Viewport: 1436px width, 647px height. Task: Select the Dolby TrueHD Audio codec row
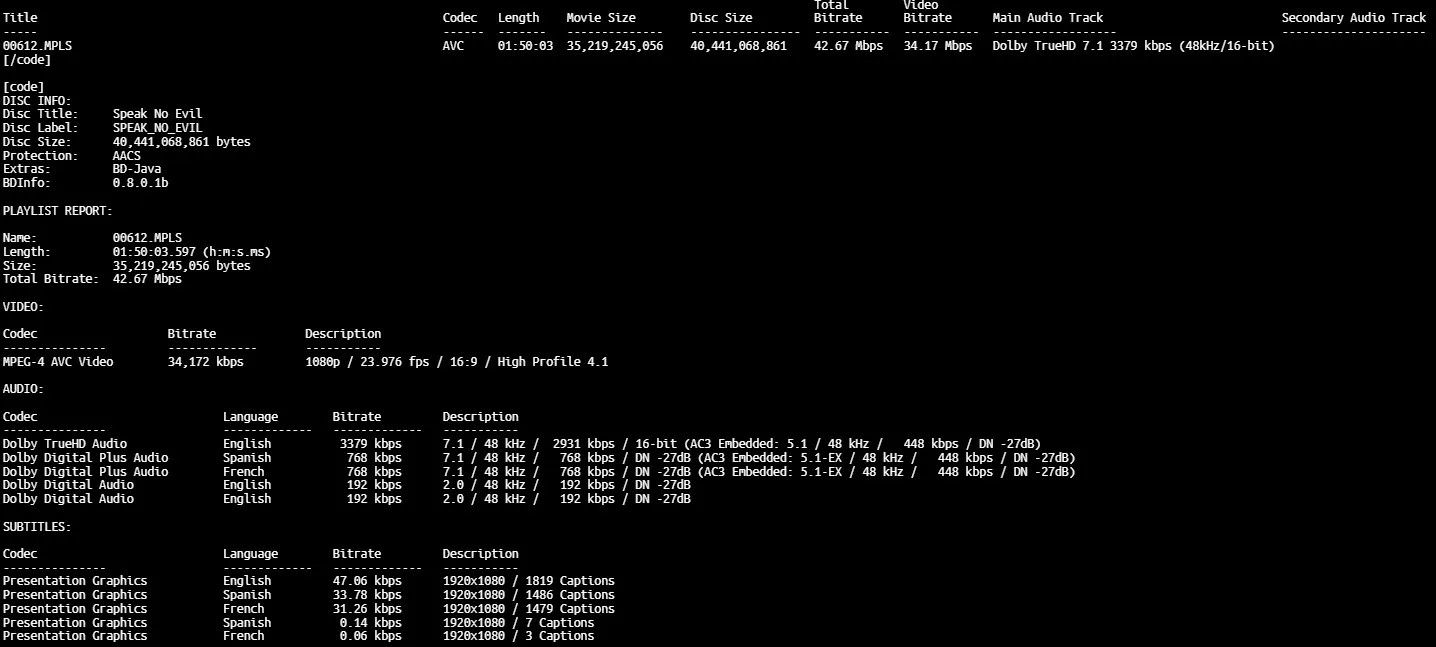click(65, 444)
